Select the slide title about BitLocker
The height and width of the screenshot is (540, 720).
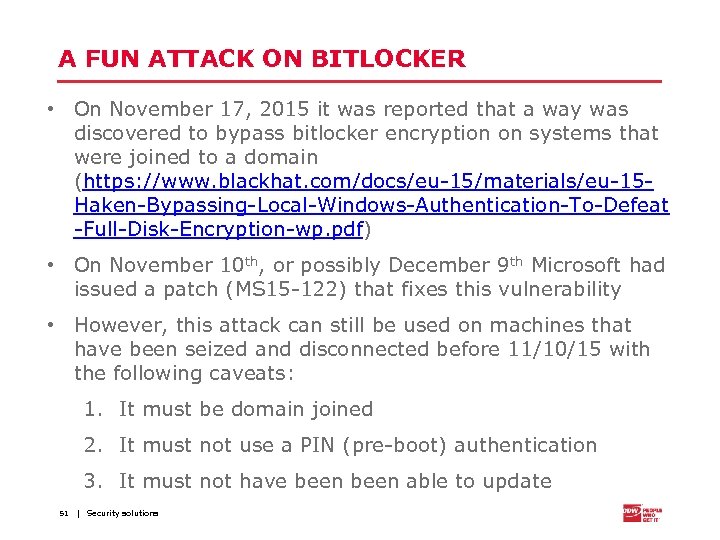[262, 59]
